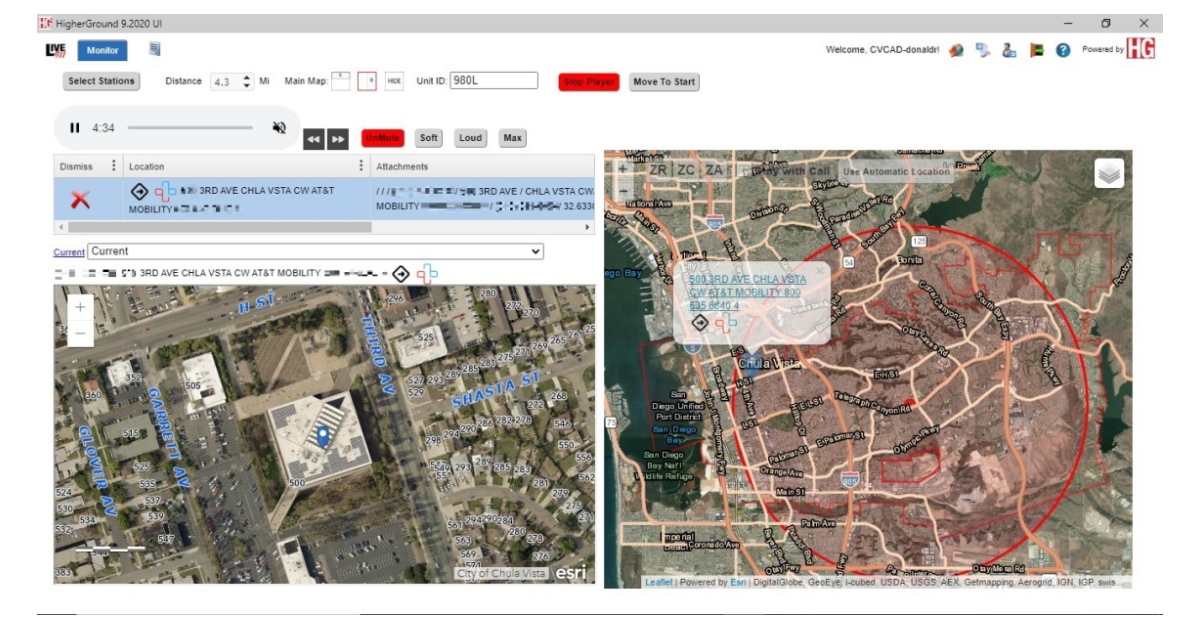Click the playback progress slider

click(190, 127)
